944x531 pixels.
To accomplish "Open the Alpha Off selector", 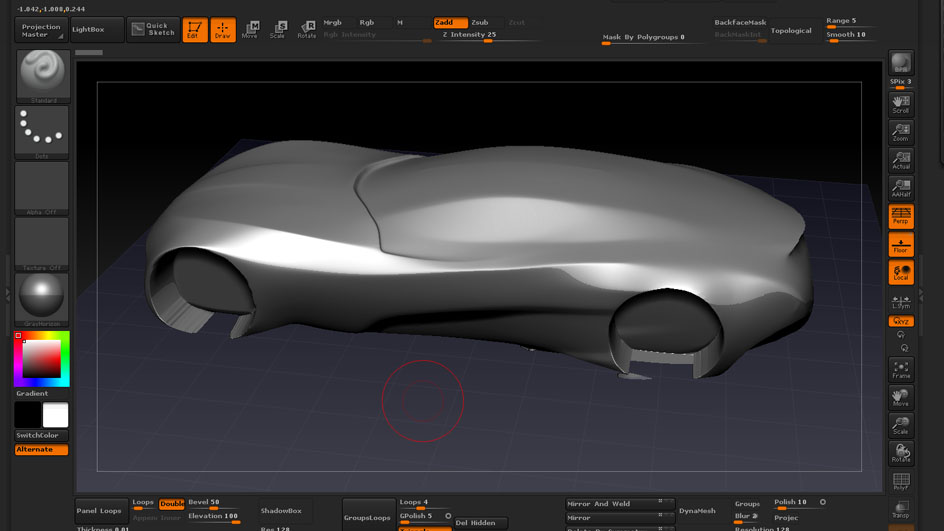I will 42,188.
